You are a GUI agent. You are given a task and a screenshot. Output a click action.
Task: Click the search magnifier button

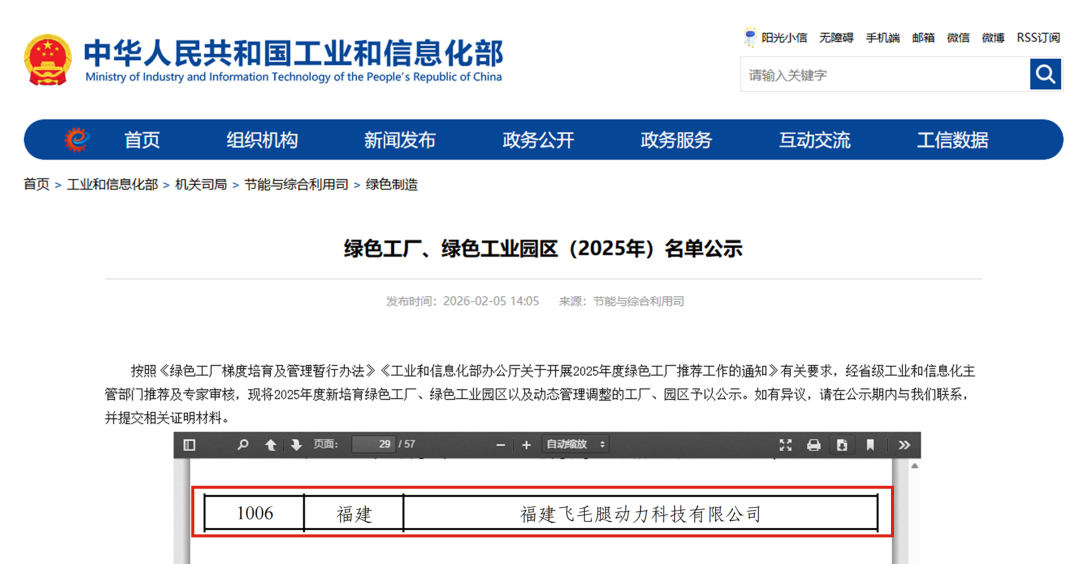tap(1045, 74)
